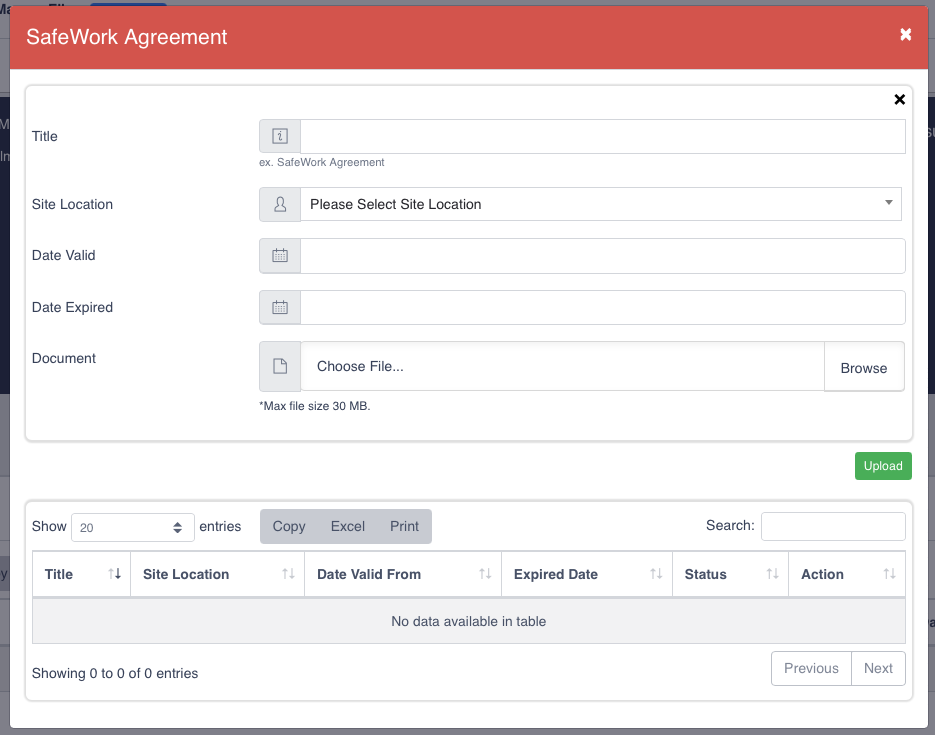Click the Title form label

click(x=45, y=136)
